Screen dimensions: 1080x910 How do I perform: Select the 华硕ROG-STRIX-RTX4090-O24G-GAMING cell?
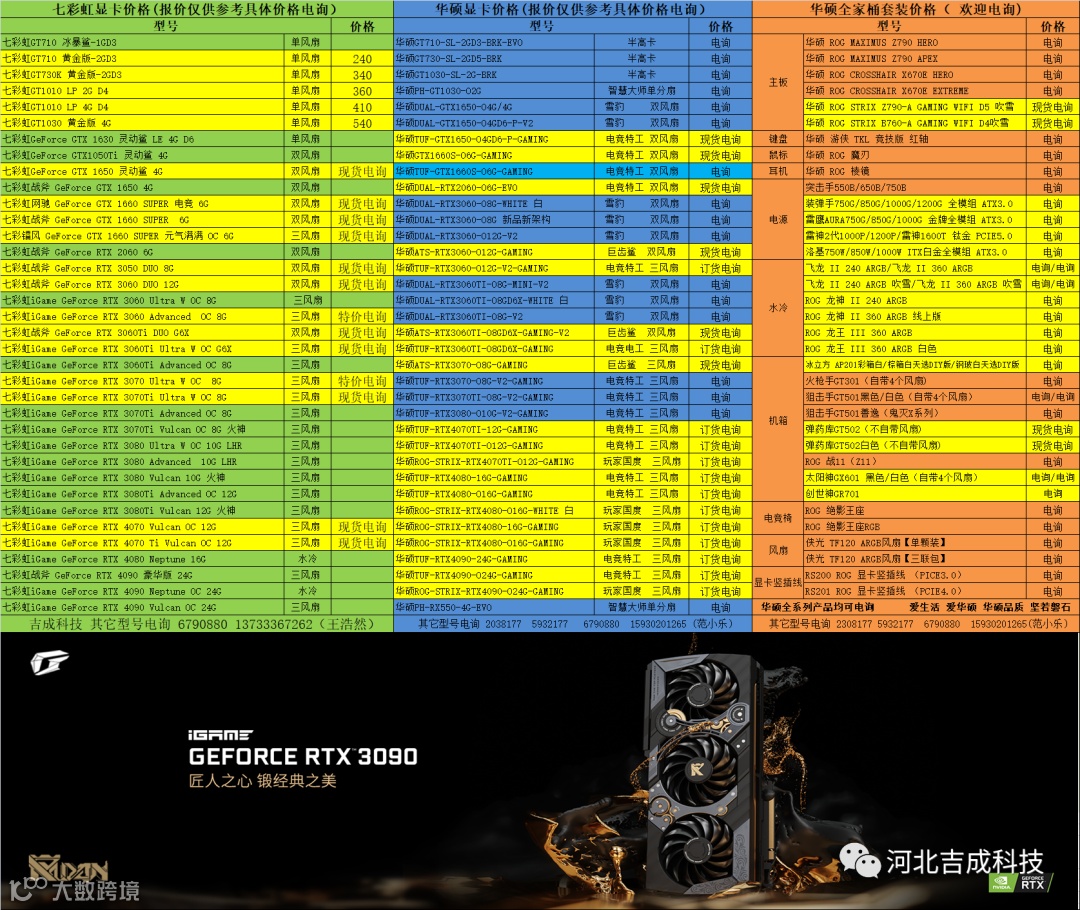[494, 591]
